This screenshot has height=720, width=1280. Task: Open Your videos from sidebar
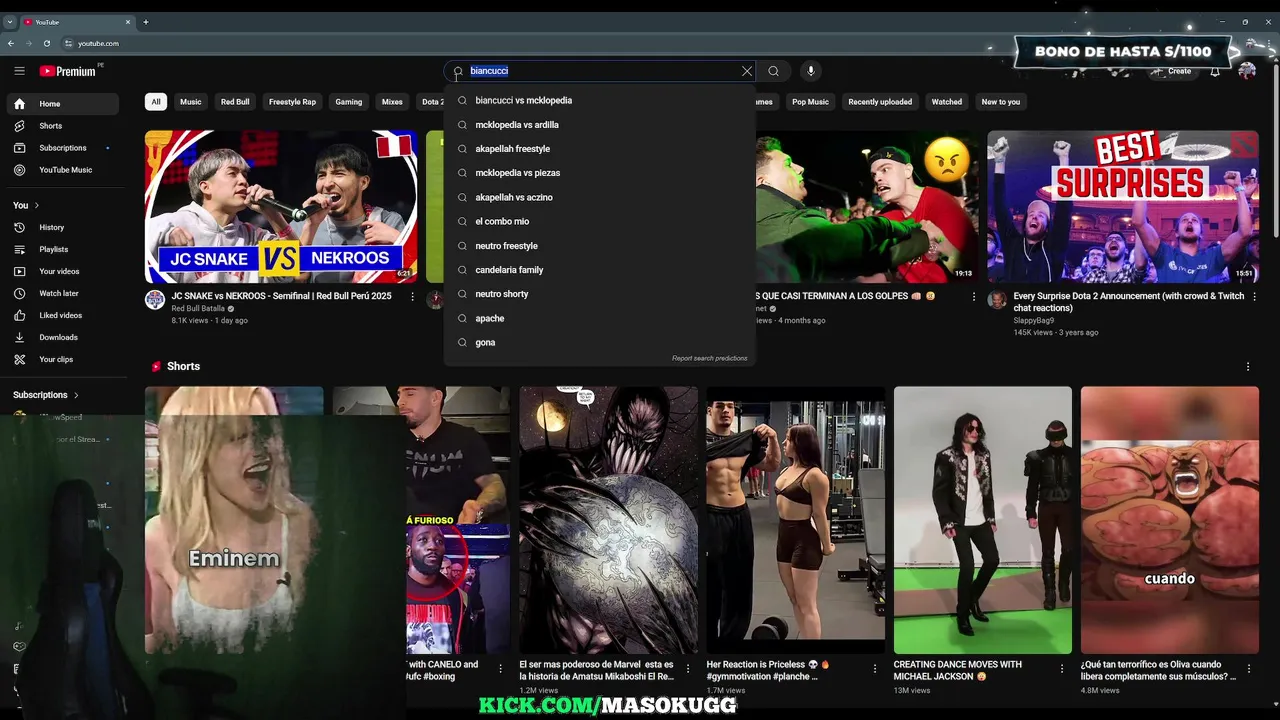tap(62, 271)
